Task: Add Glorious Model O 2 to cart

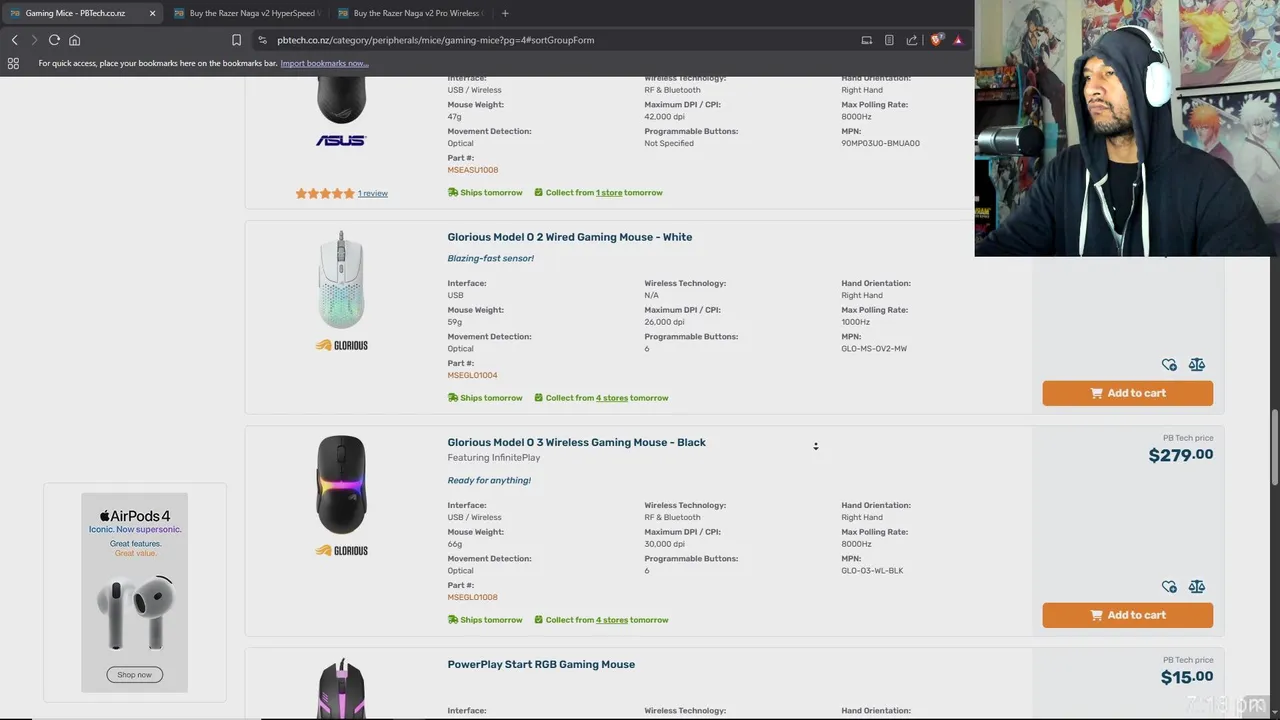Action: (1128, 393)
